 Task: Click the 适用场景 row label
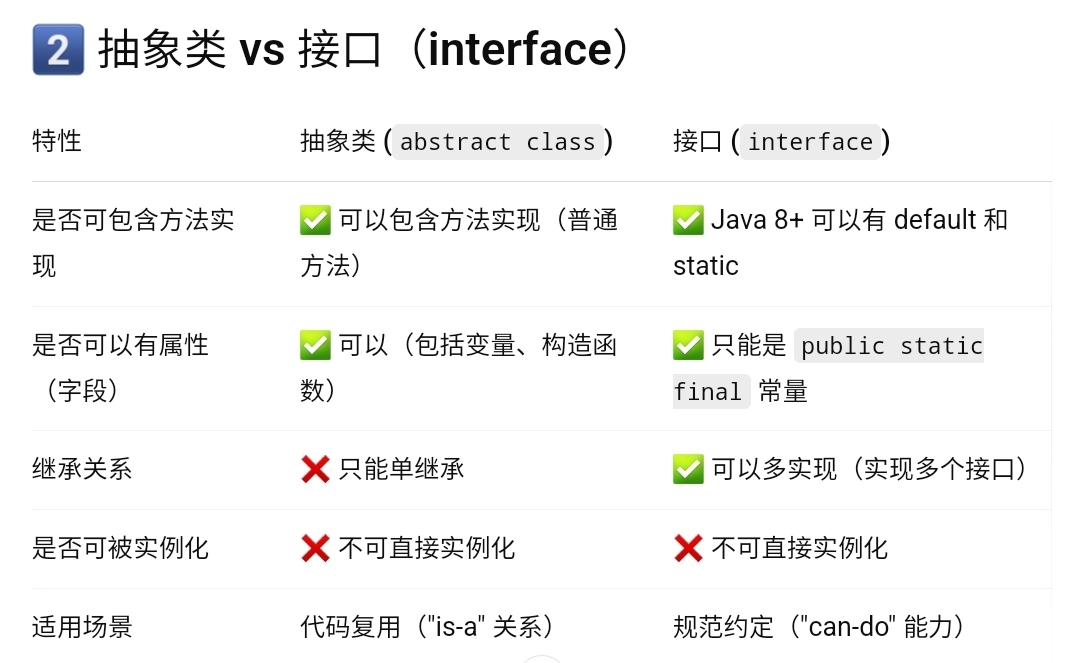[x=82, y=627]
